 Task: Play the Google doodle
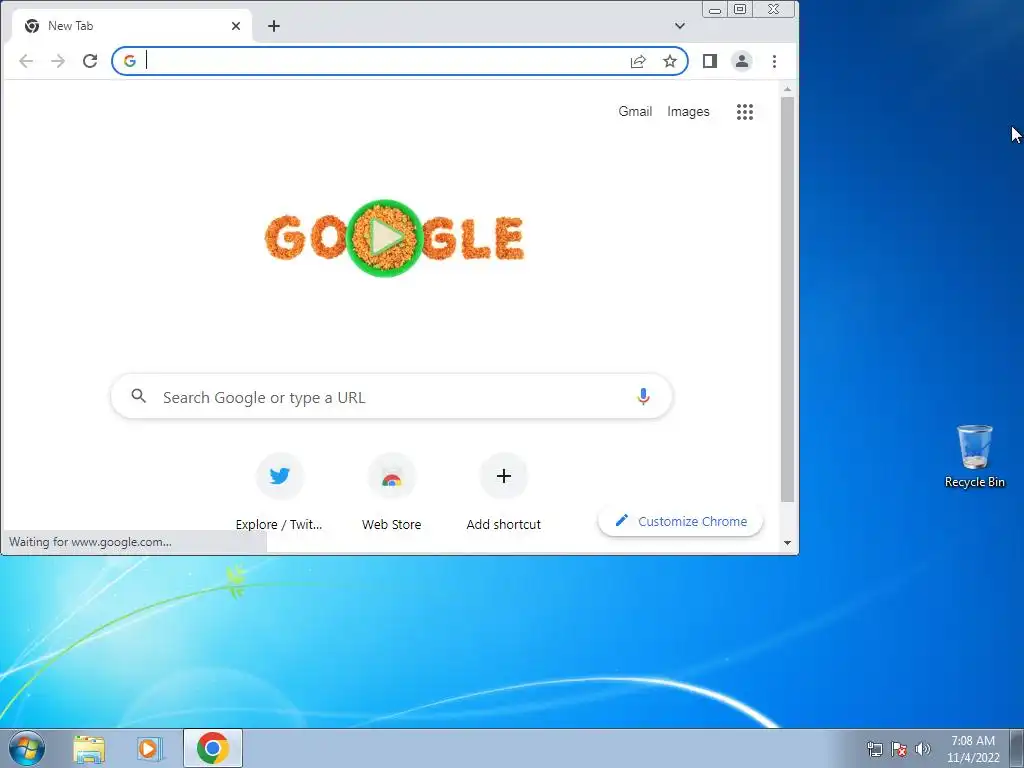[x=385, y=238]
